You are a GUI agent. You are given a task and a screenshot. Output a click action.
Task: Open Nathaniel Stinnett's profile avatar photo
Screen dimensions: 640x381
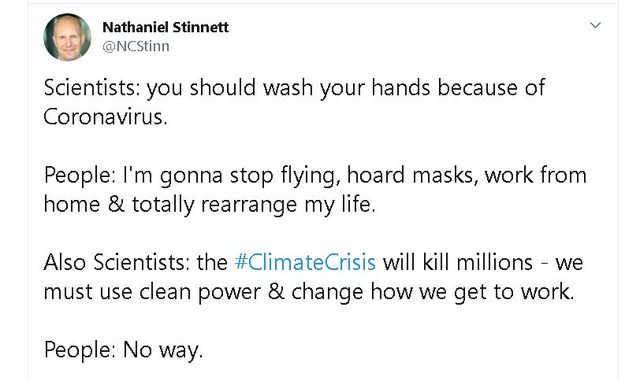click(x=67, y=37)
